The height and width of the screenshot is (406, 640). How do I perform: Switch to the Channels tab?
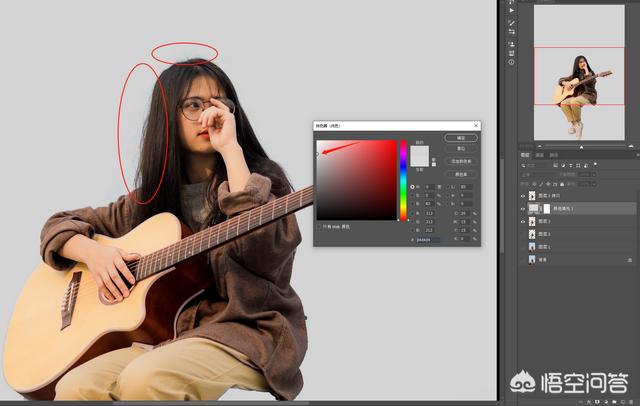coord(540,155)
